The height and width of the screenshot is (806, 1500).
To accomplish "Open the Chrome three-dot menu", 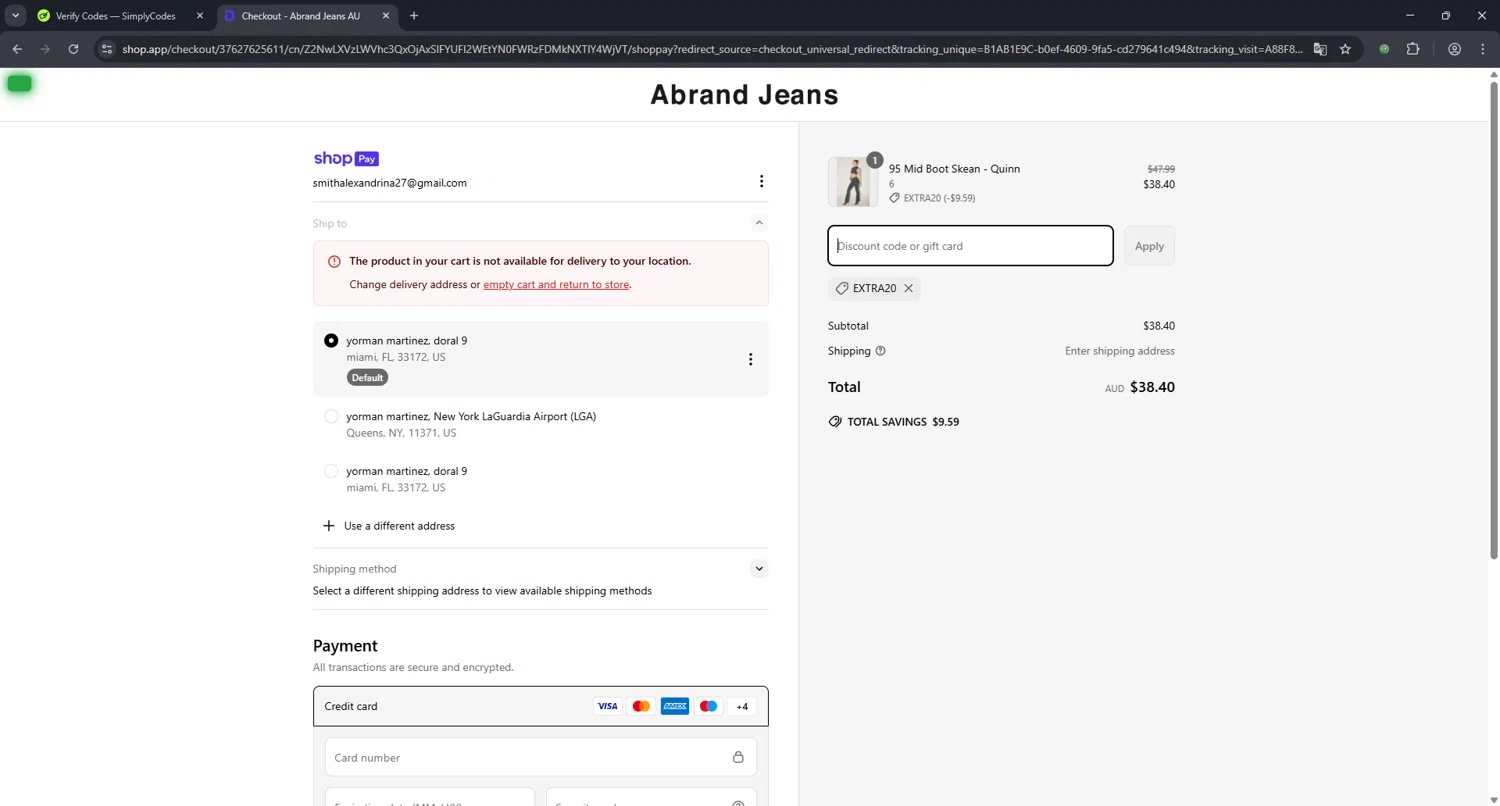I will pyautogui.click(x=1483, y=49).
